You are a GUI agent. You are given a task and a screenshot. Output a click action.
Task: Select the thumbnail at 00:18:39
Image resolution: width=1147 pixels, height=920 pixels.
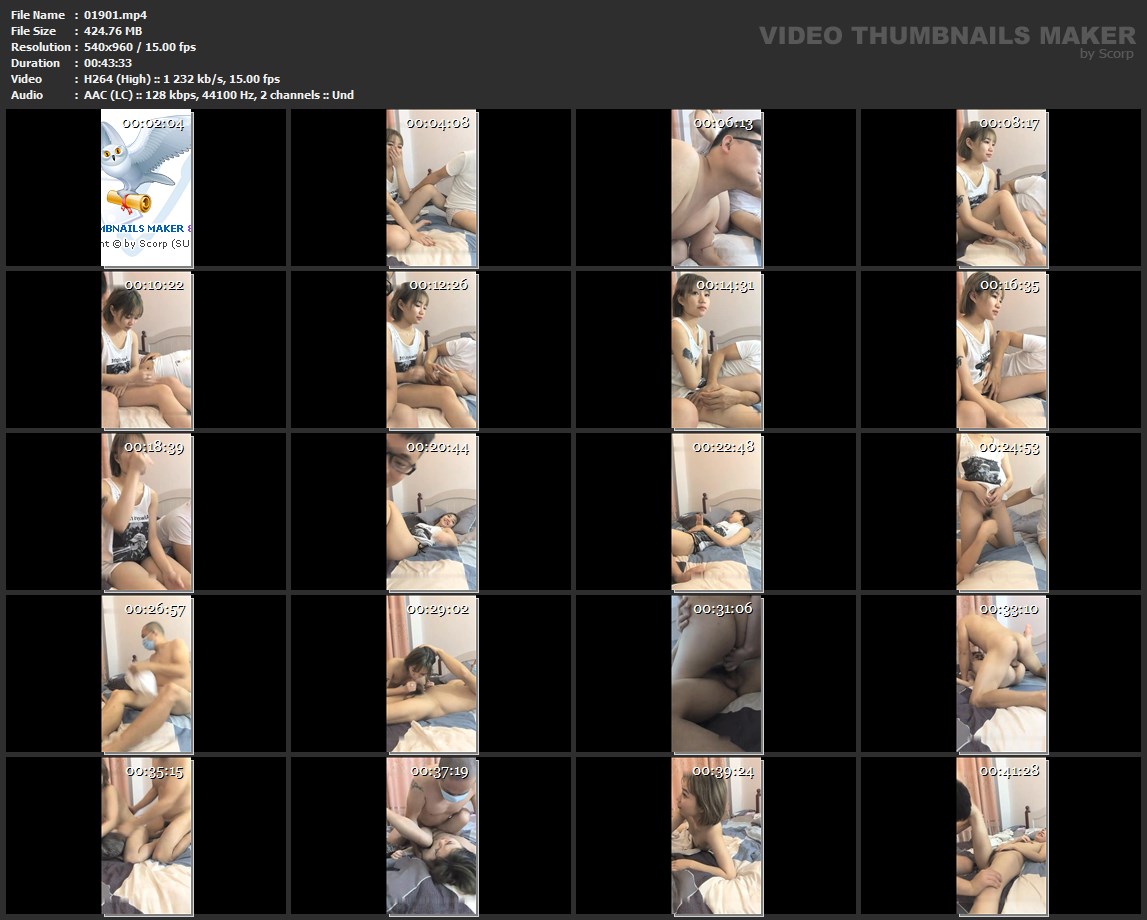click(x=146, y=512)
